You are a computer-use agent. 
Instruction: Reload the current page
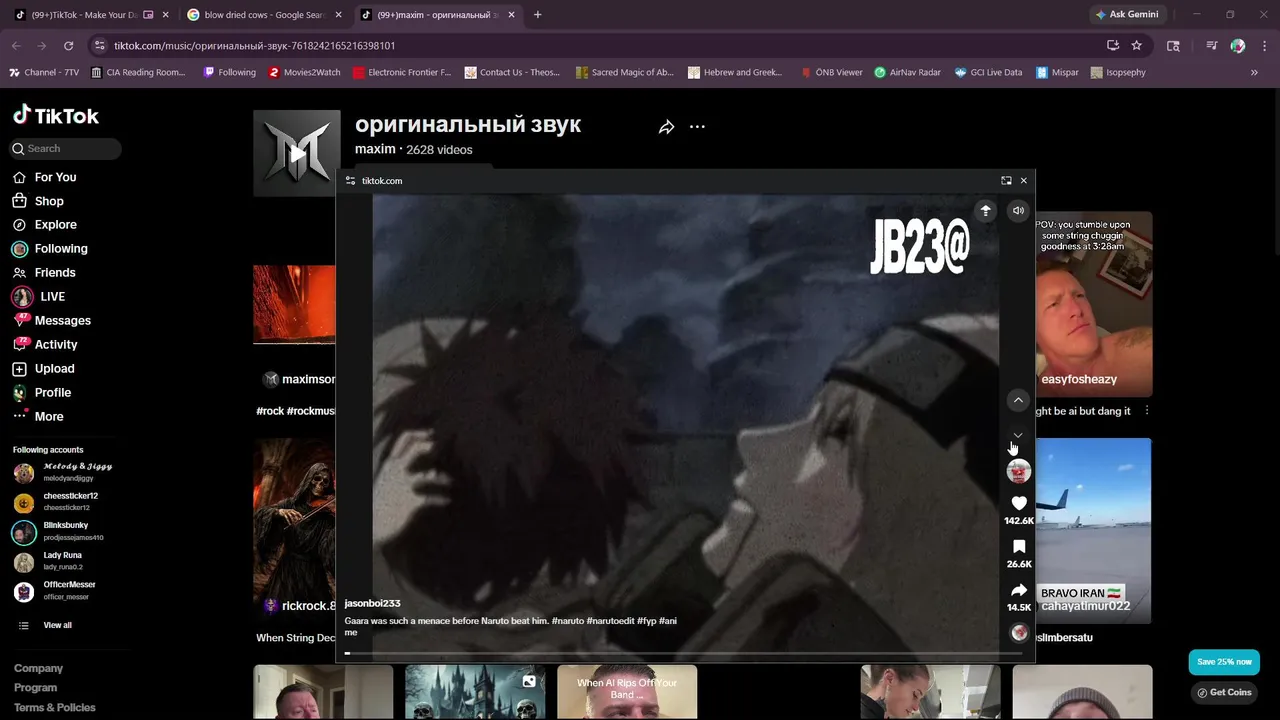coord(68,46)
